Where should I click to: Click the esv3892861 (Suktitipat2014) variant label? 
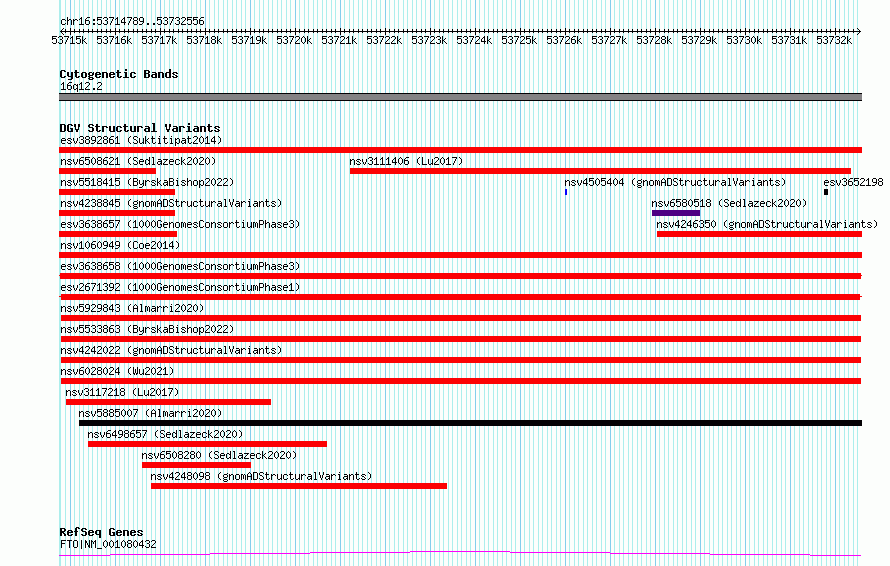pos(141,140)
